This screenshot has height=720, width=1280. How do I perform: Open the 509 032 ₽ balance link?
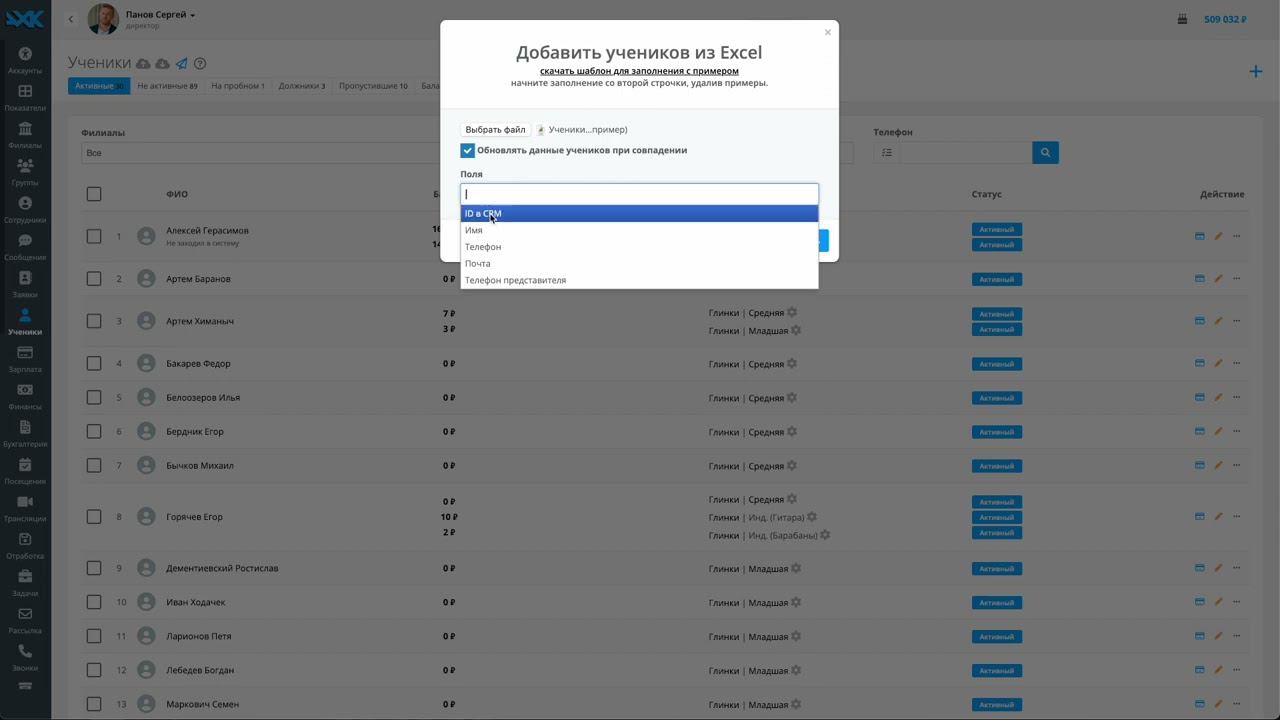1225,19
